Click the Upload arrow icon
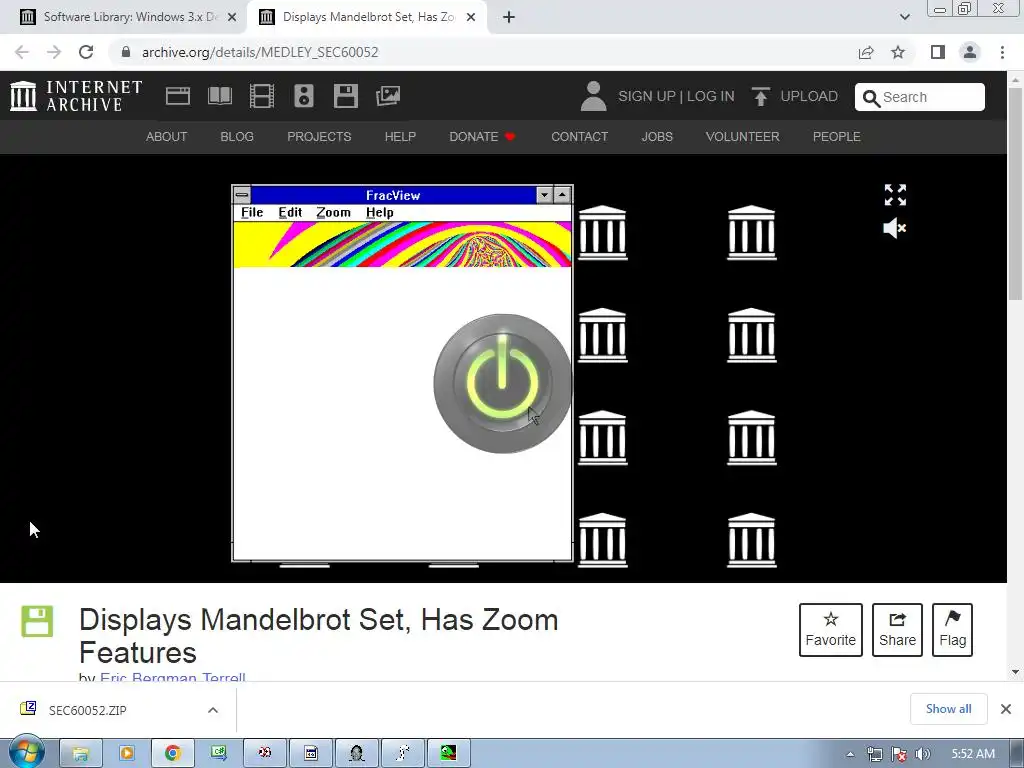The image size is (1024, 768). (760, 96)
